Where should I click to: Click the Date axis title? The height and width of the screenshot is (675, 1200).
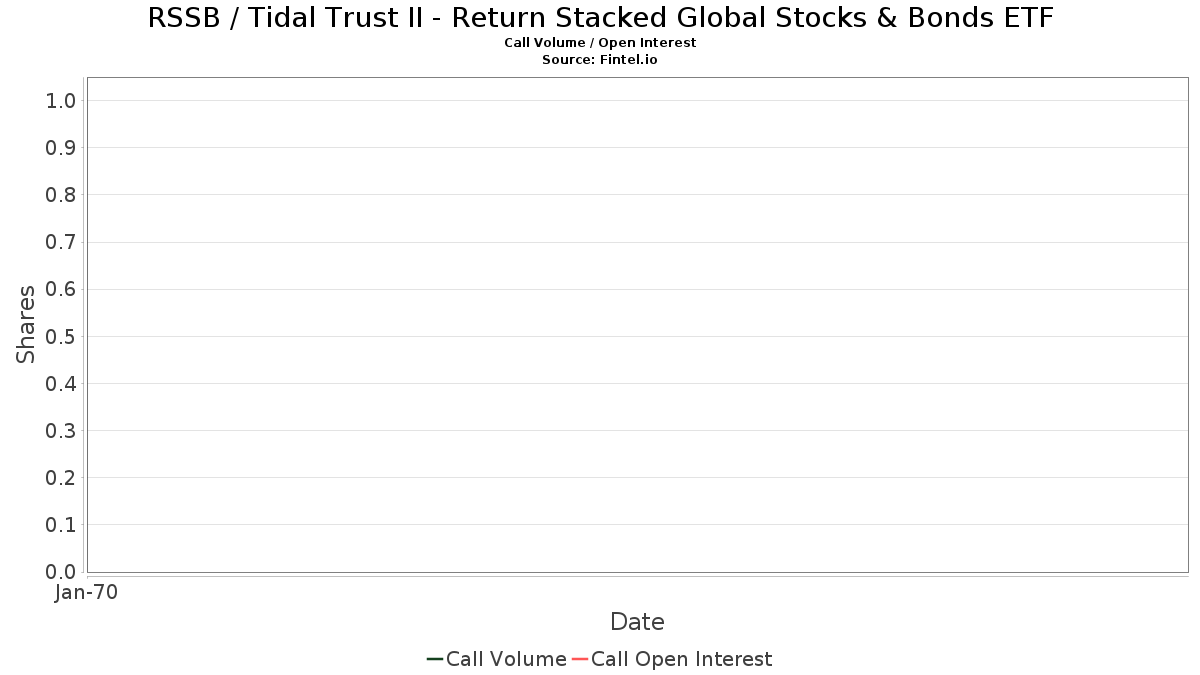tap(637, 622)
